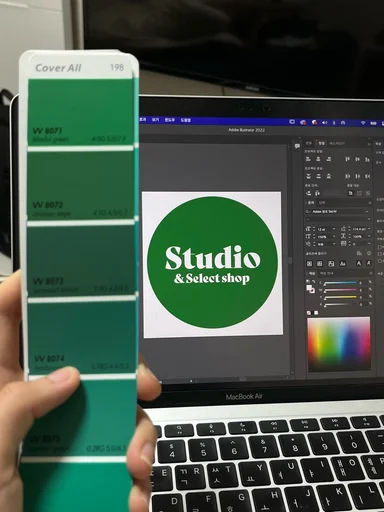Image resolution: width=384 pixels, height=512 pixels.
Task: Click horizontal align left icon in Align panel
Action: (x=308, y=159)
